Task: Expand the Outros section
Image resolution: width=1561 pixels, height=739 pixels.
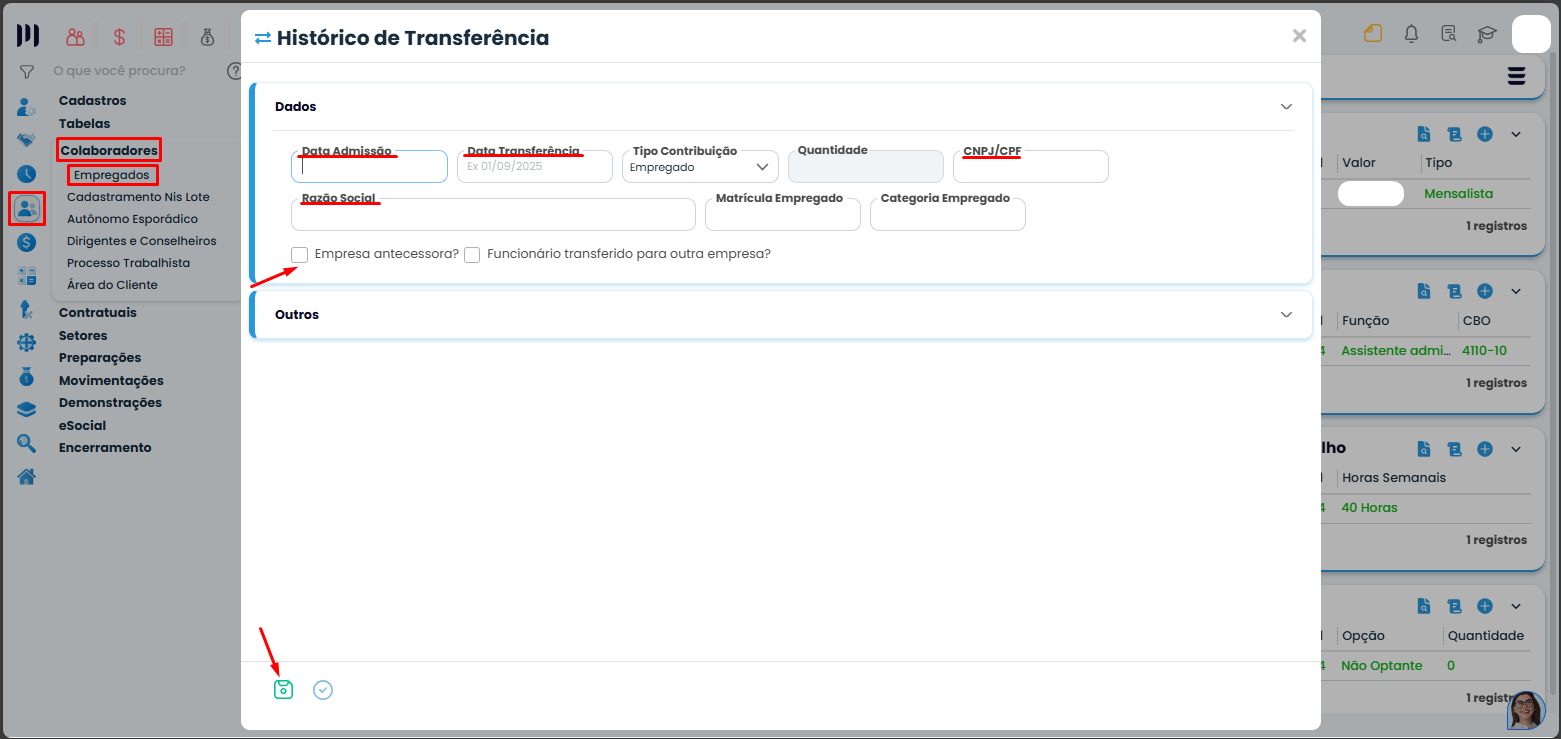Action: pyautogui.click(x=1286, y=314)
